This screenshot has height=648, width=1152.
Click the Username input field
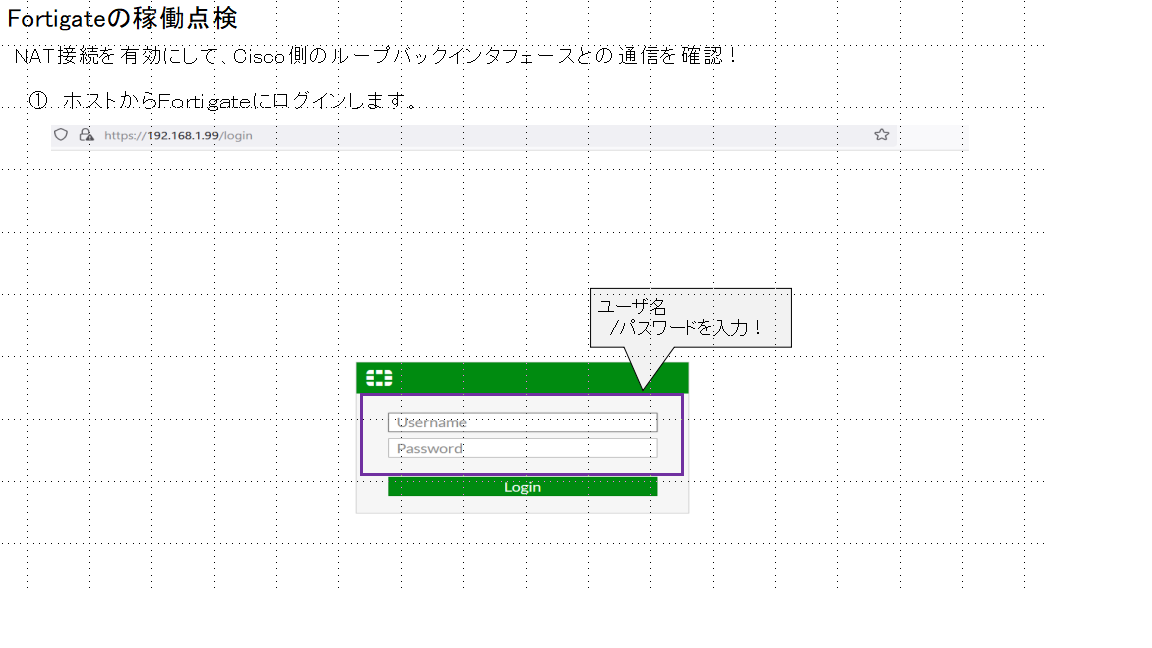522,422
